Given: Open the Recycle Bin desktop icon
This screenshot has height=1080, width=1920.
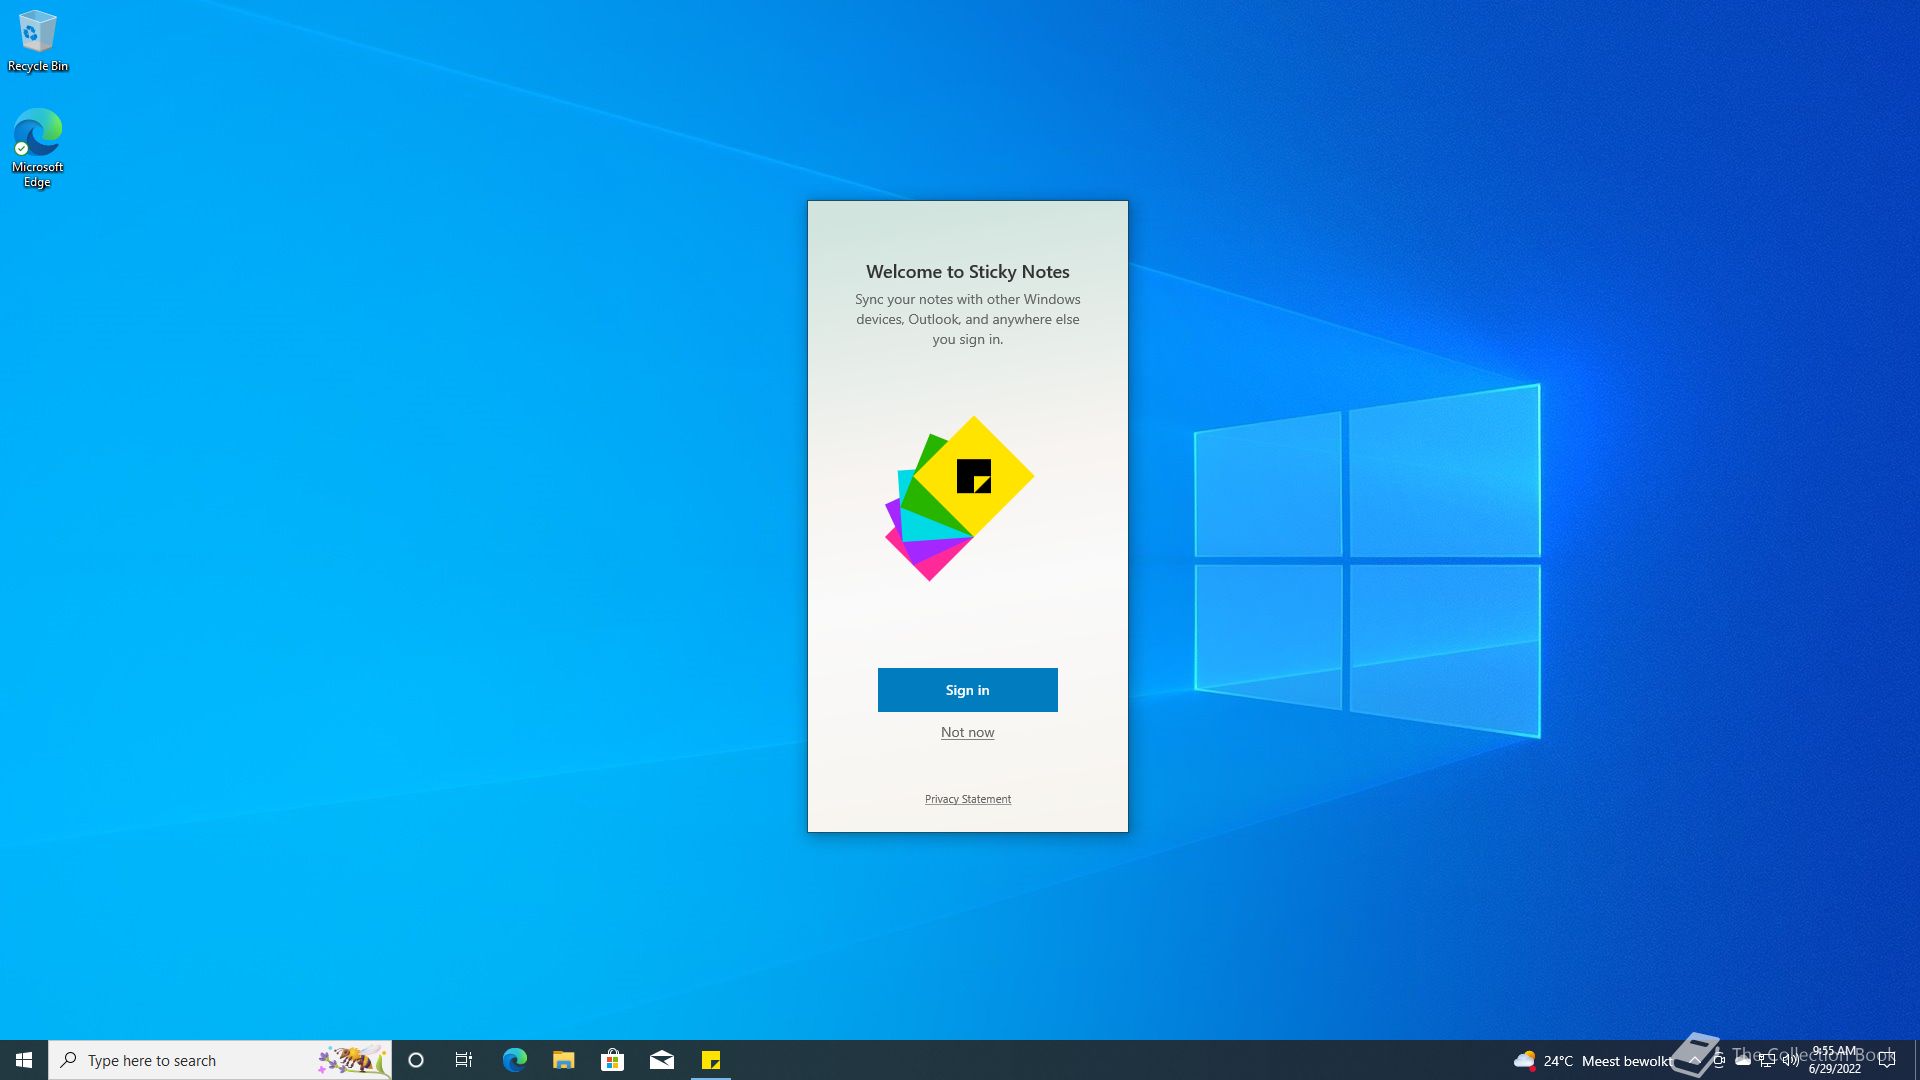Looking at the screenshot, I should 38,42.
